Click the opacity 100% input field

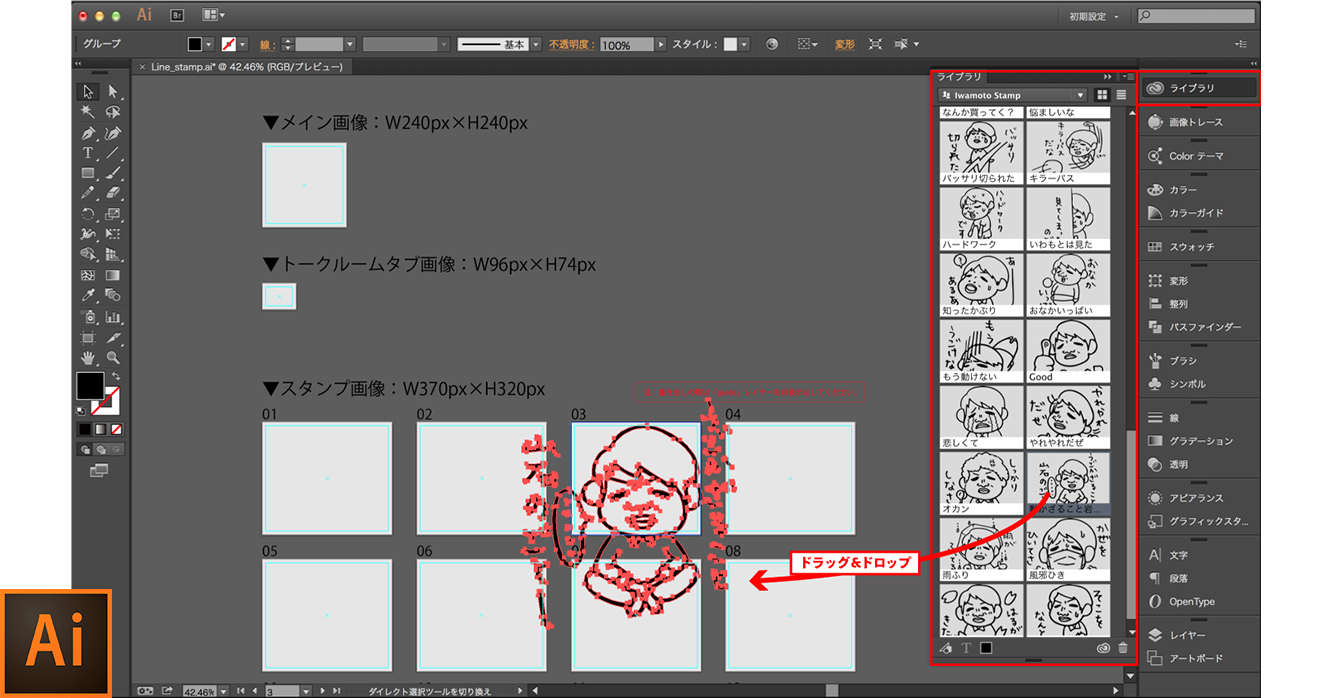click(x=627, y=45)
